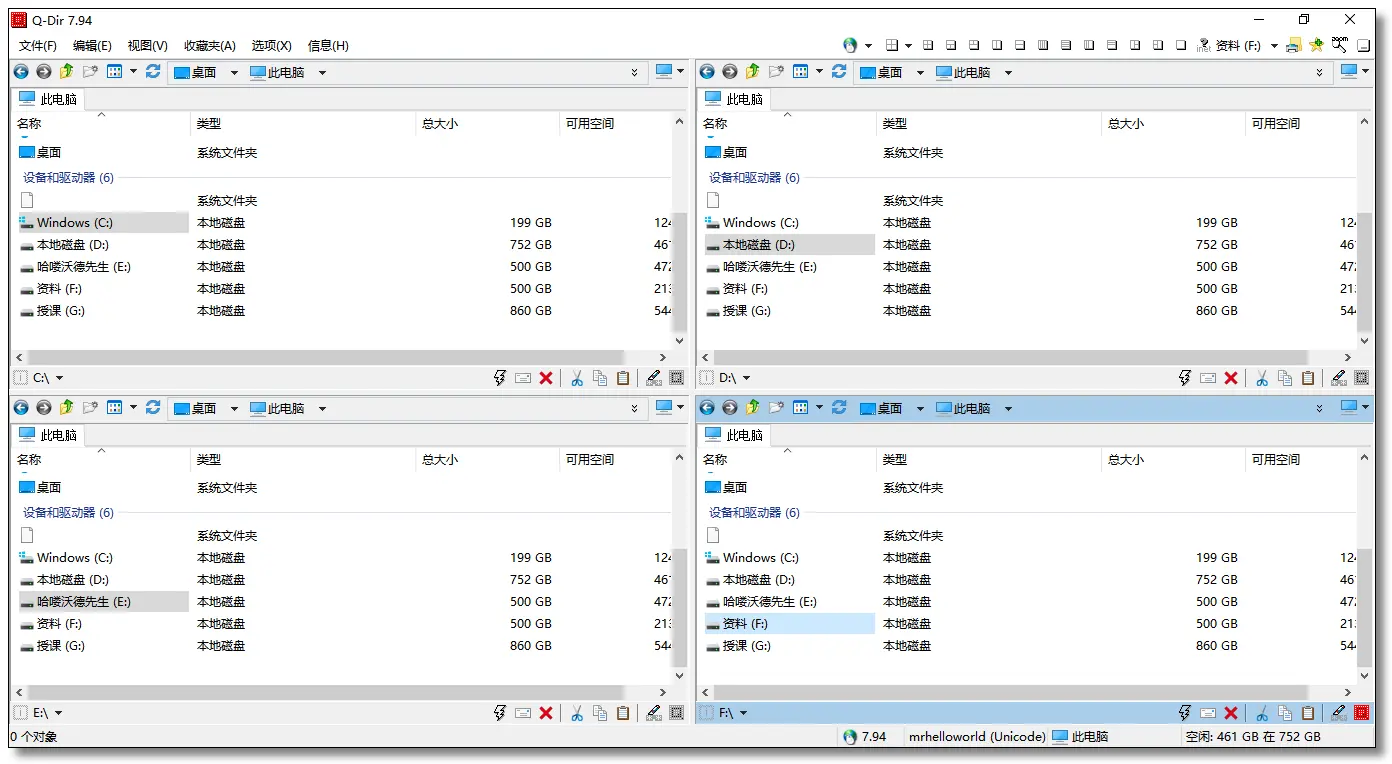Viewport: 1392px width, 764px height.
Task: Click the scissors cut icon in the D:\ pane
Action: pyautogui.click(x=1262, y=378)
